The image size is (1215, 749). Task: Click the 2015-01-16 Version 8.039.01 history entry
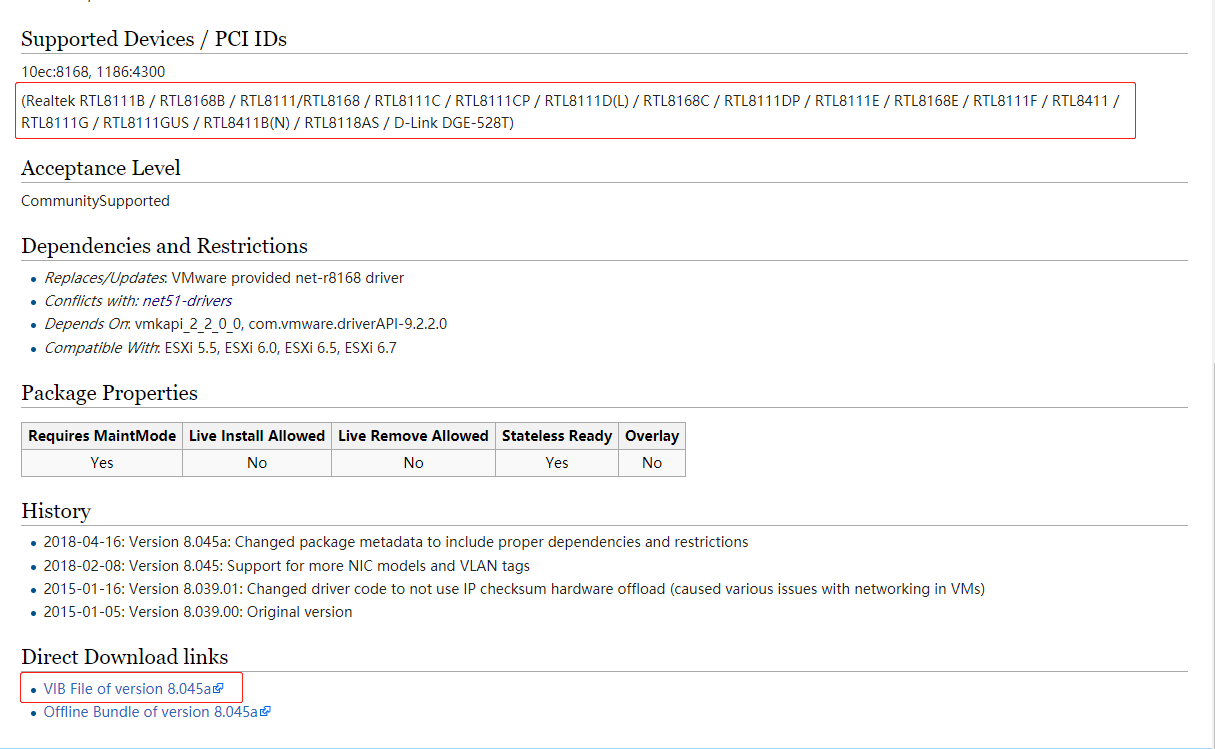(514, 589)
